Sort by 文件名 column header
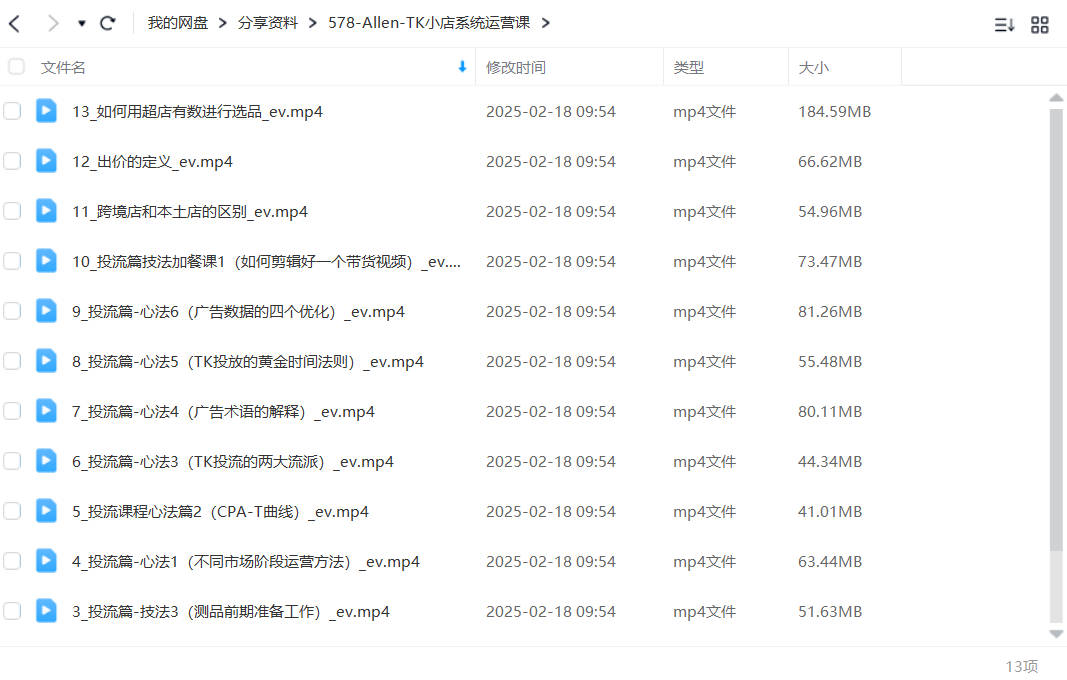This screenshot has width=1067, height=680. (x=63, y=67)
